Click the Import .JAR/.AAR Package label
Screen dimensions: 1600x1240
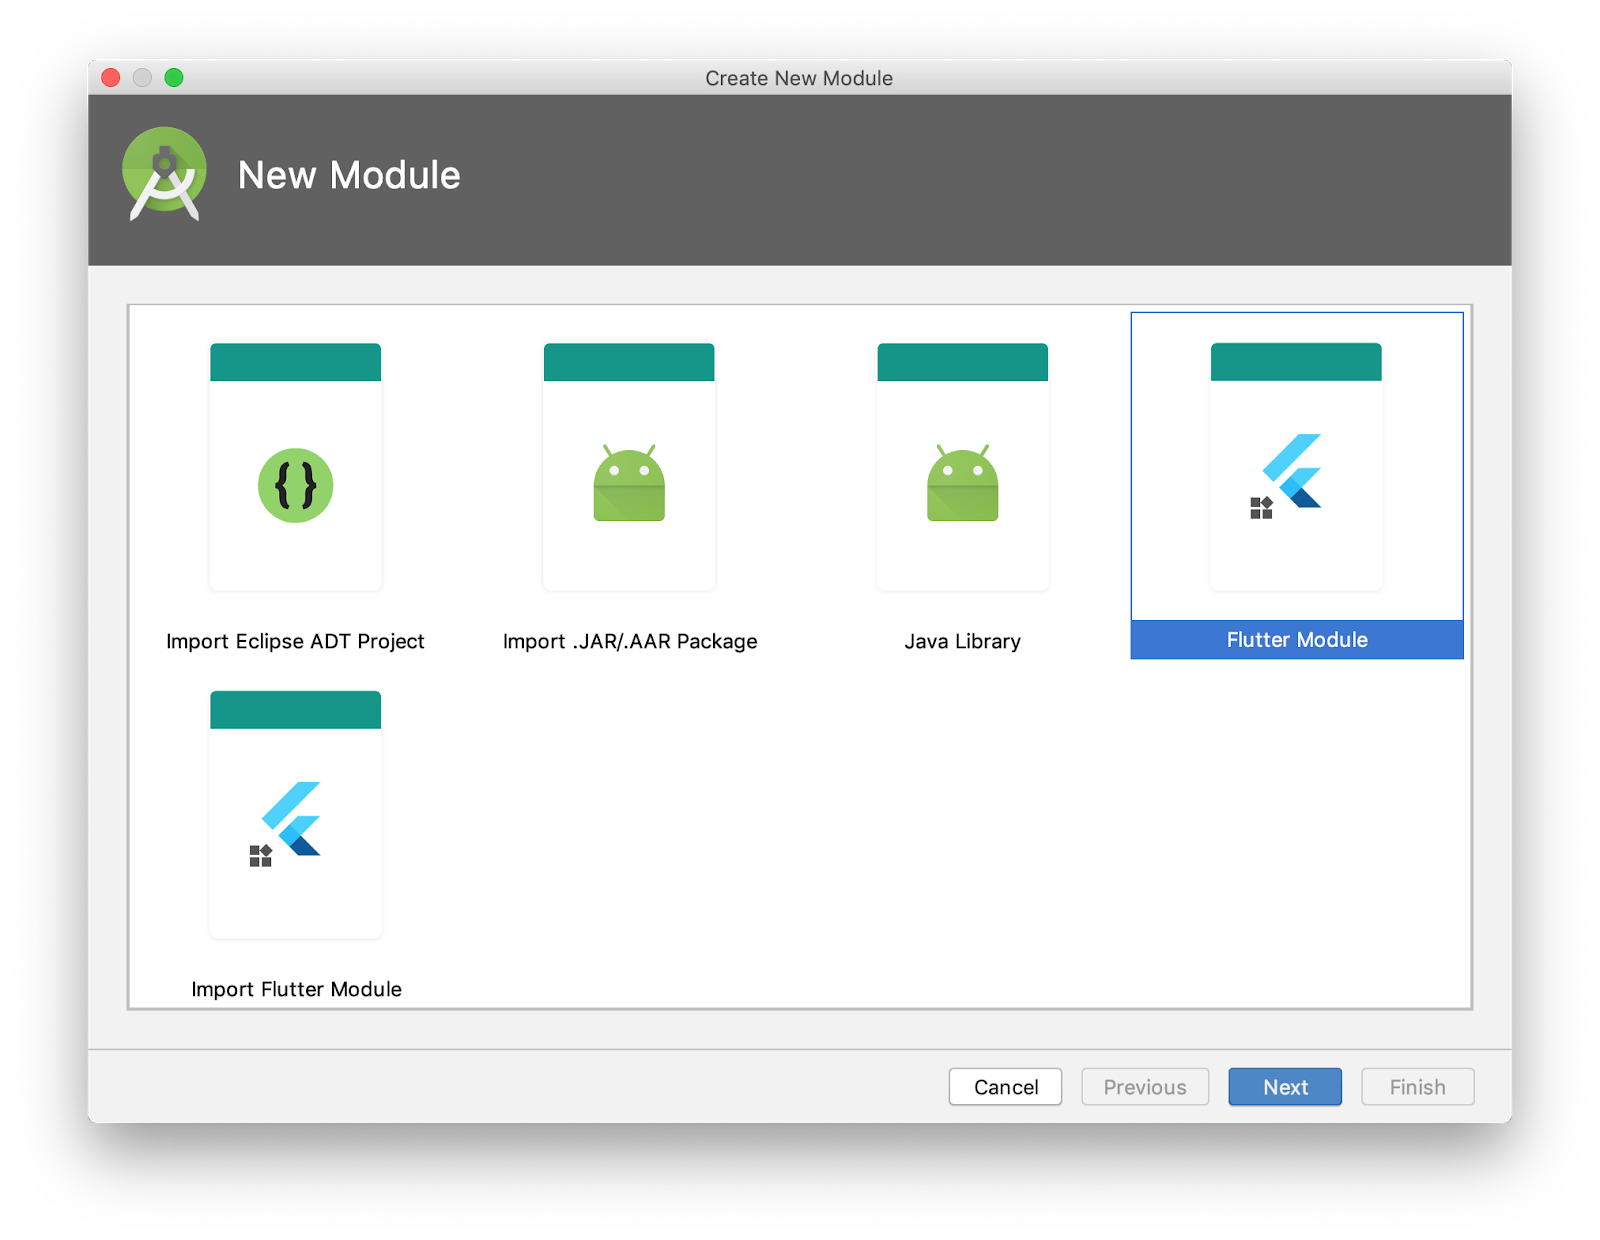pyautogui.click(x=630, y=641)
